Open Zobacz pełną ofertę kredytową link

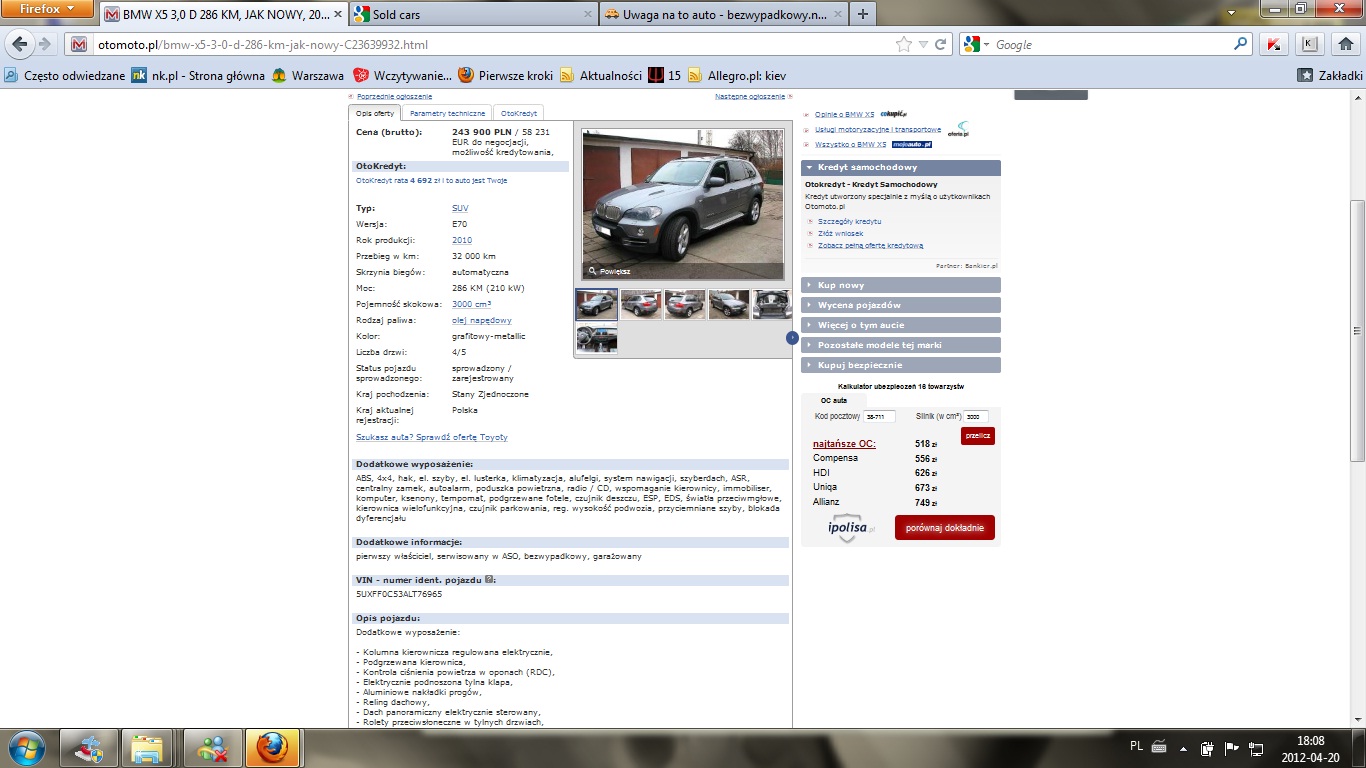(870, 245)
